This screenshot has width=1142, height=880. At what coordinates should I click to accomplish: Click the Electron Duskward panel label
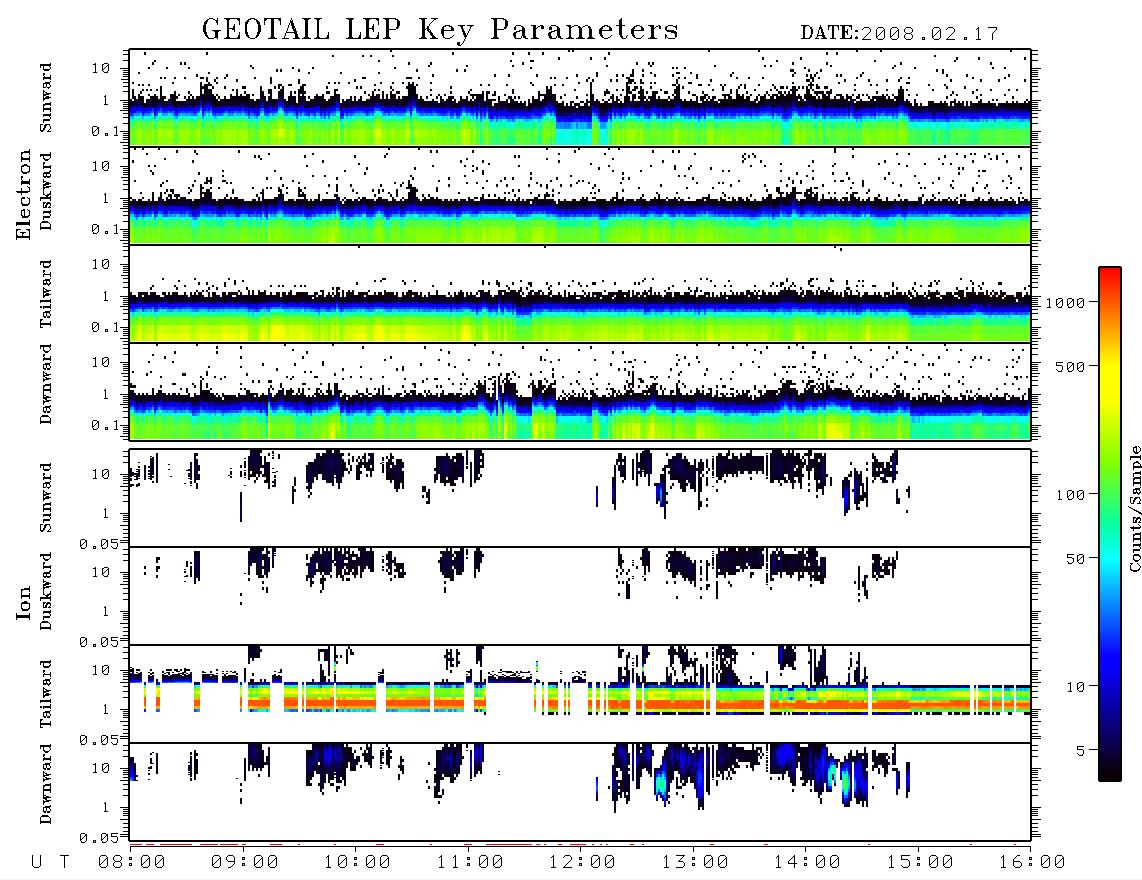46,191
